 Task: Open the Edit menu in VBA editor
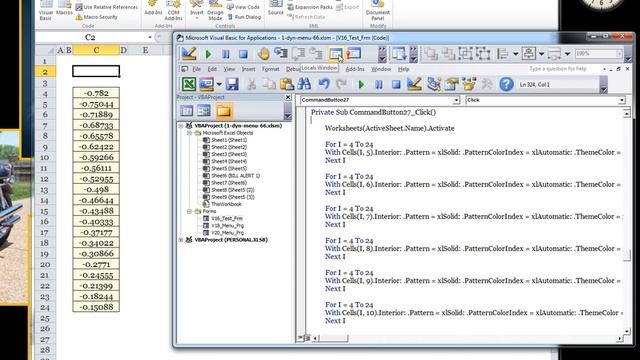(x=212, y=69)
